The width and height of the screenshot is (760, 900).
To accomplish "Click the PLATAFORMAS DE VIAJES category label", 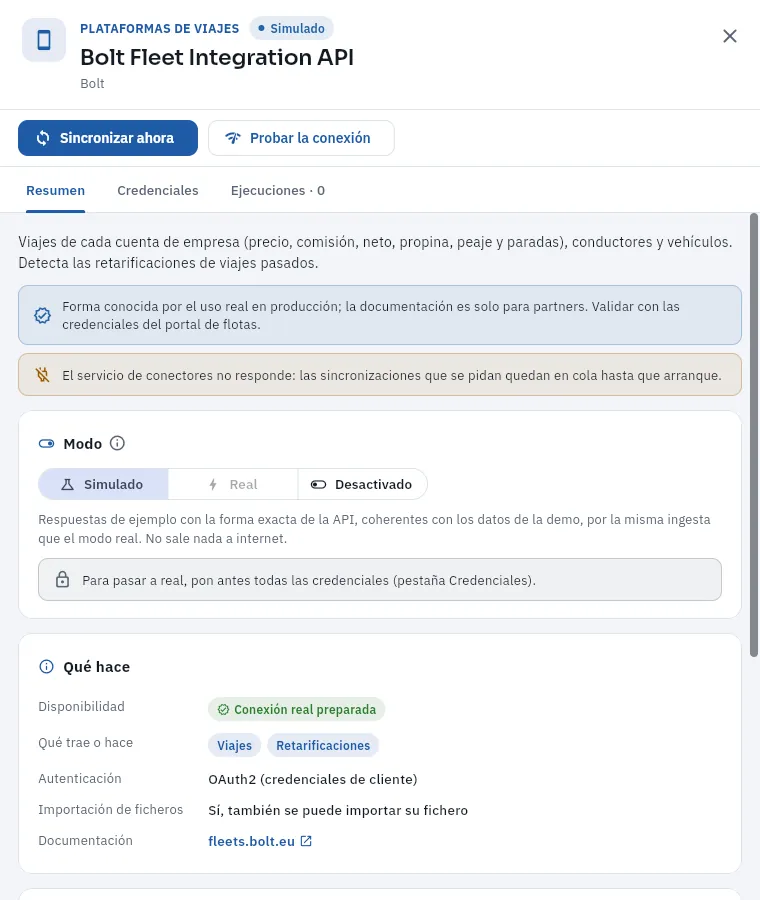I will [160, 29].
